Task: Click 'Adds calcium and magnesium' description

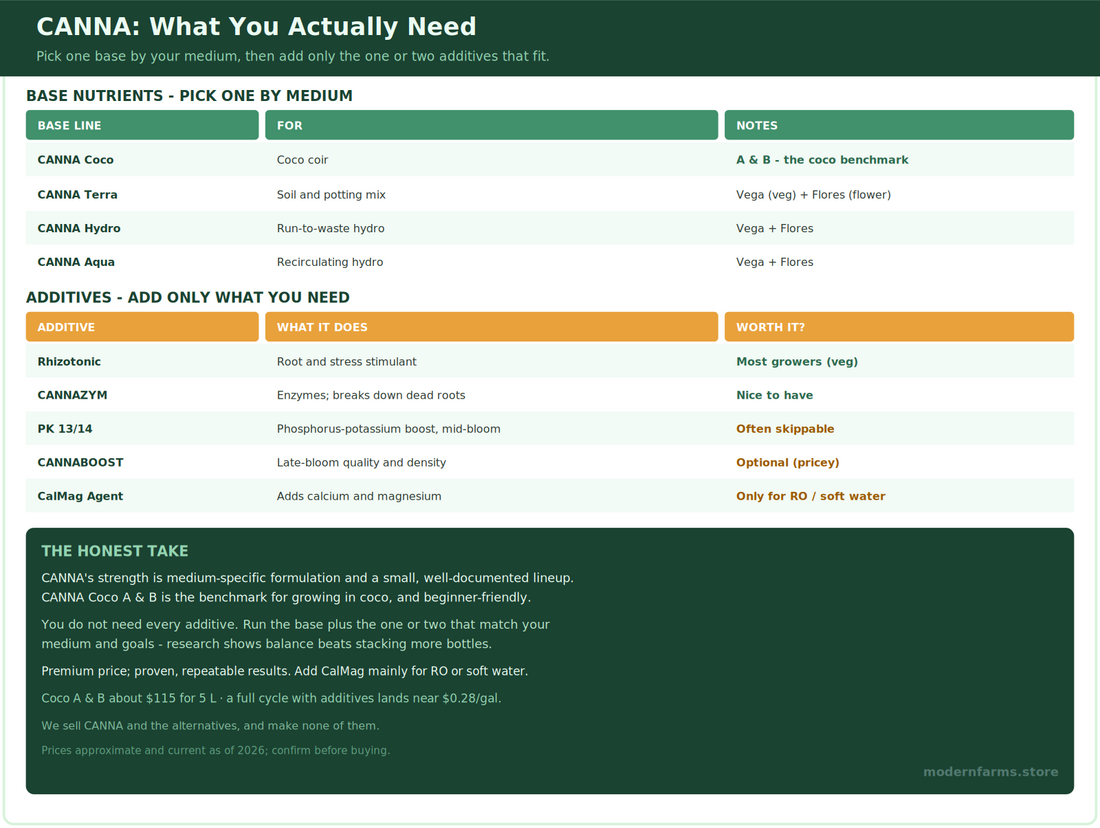Action: click(359, 496)
